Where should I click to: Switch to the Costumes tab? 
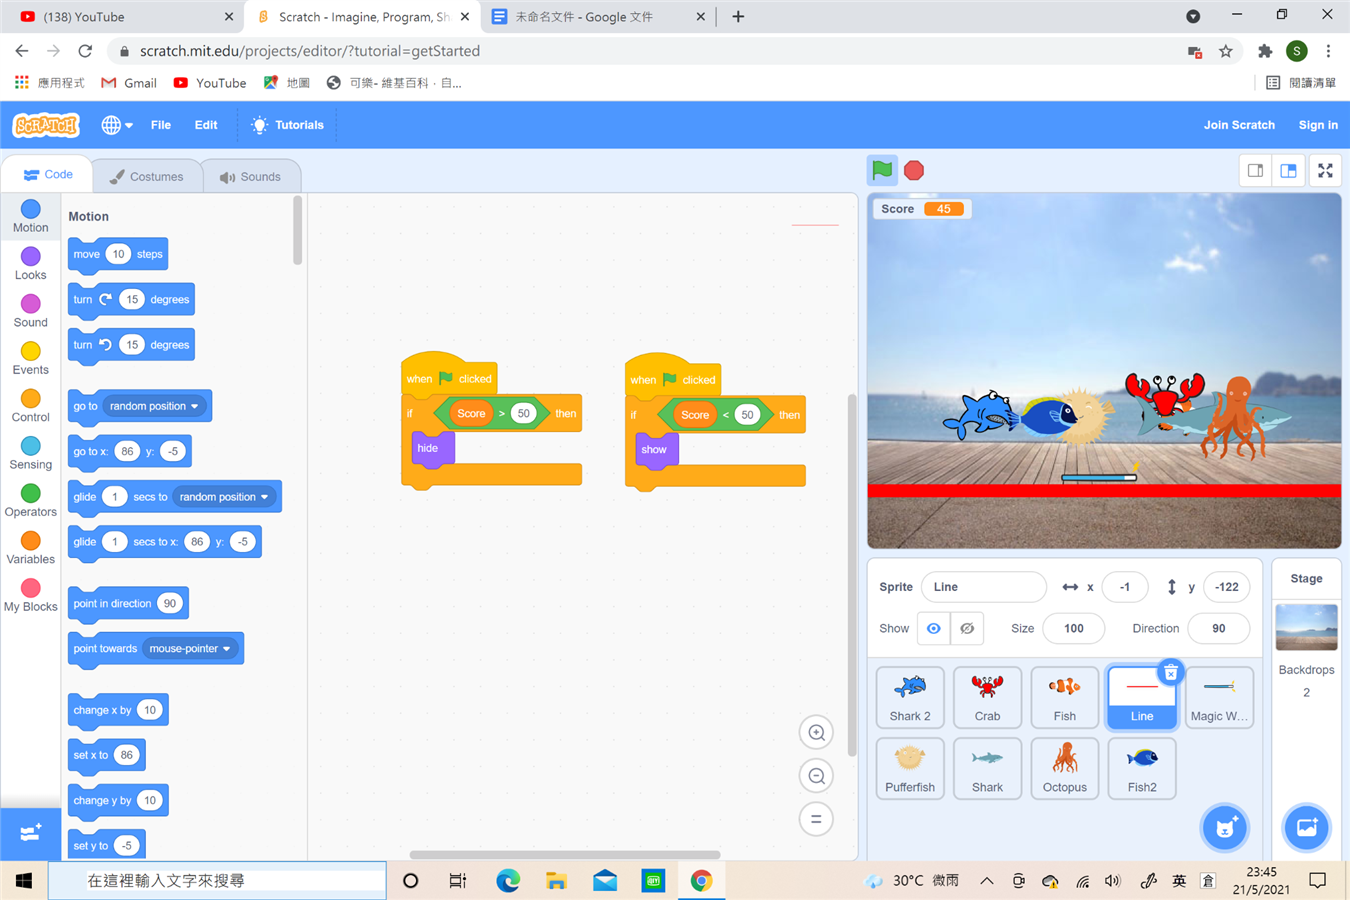(147, 176)
